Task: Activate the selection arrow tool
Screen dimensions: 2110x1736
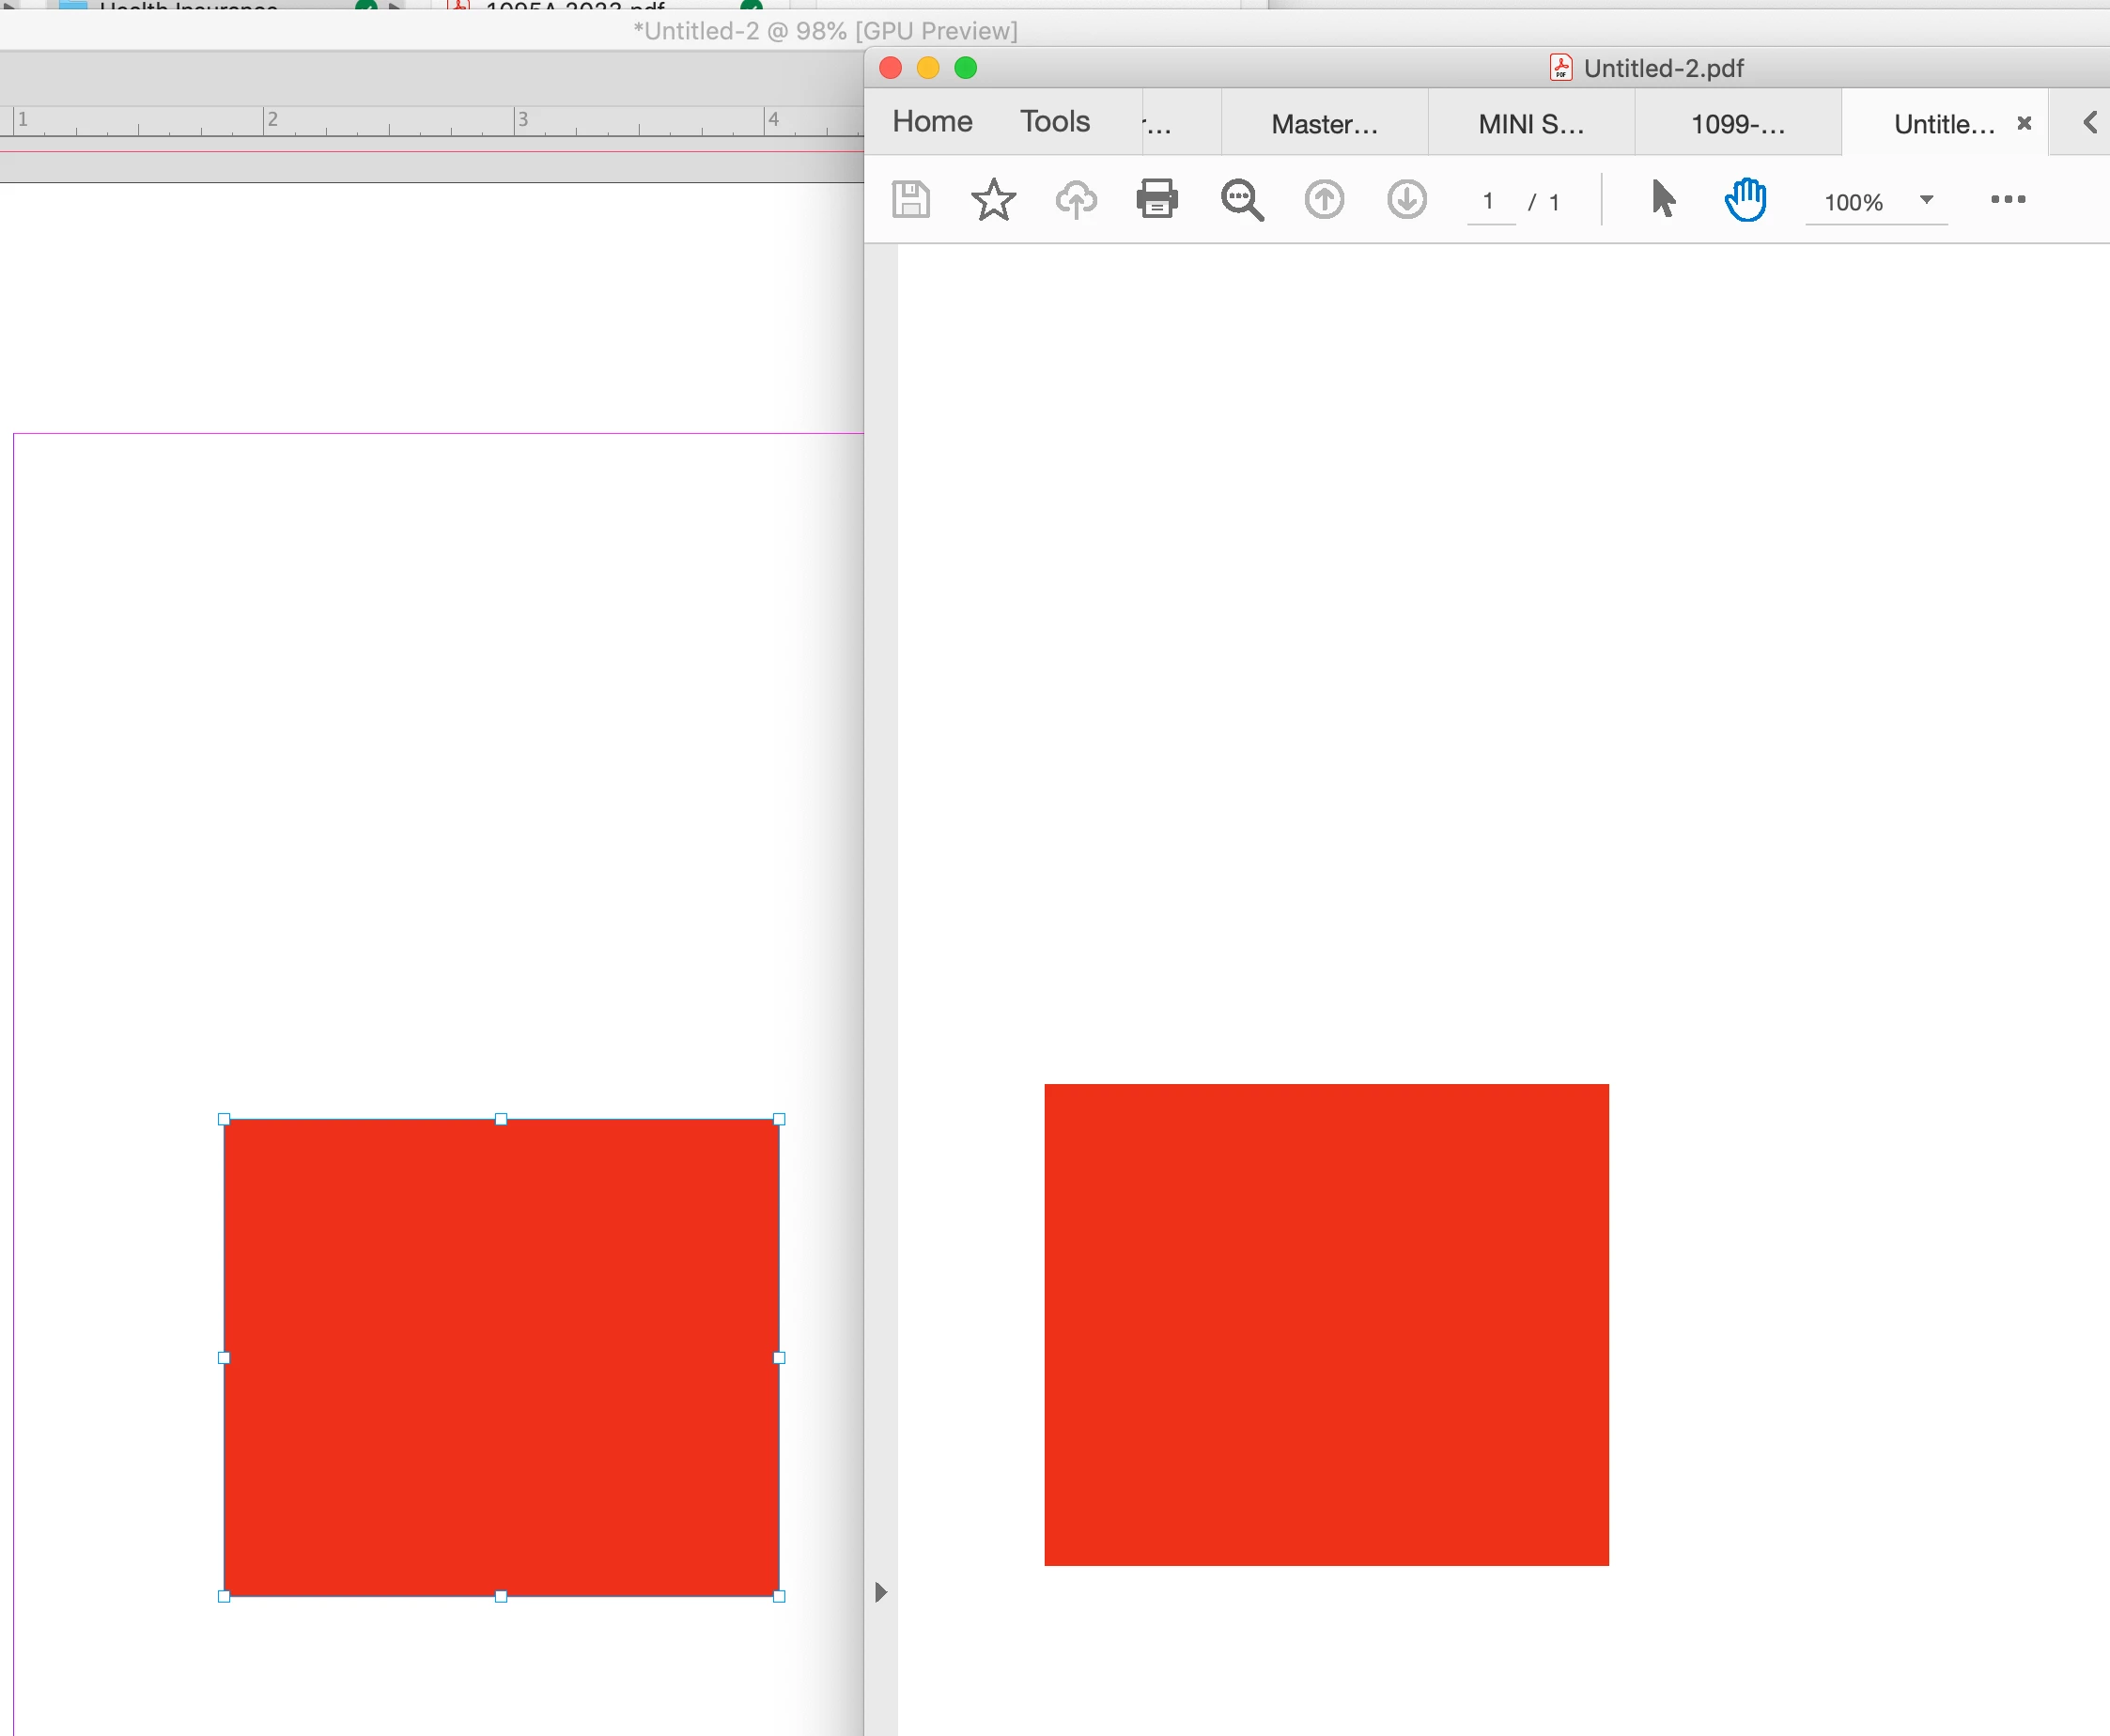Action: pyautogui.click(x=1663, y=198)
